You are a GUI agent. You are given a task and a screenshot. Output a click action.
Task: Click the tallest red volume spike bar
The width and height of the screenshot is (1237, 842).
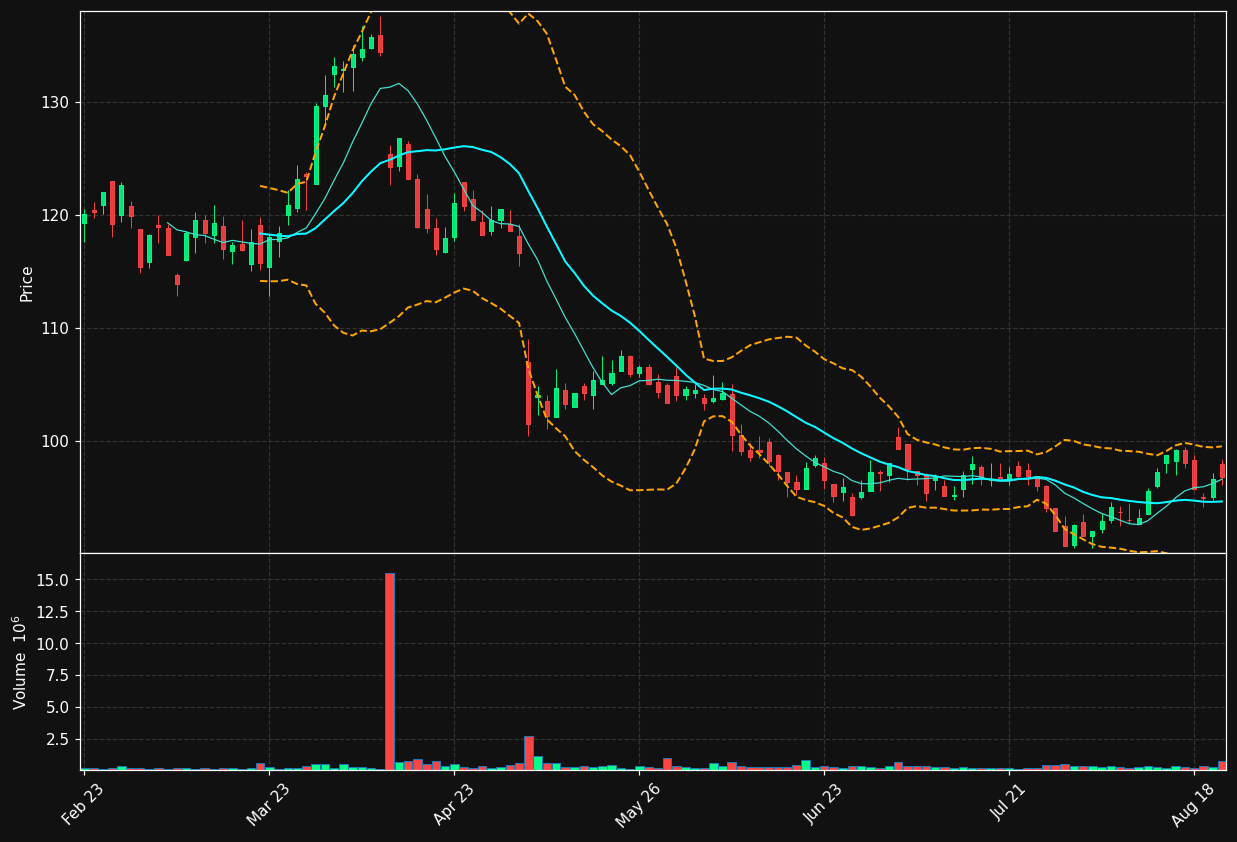pyautogui.click(x=390, y=671)
